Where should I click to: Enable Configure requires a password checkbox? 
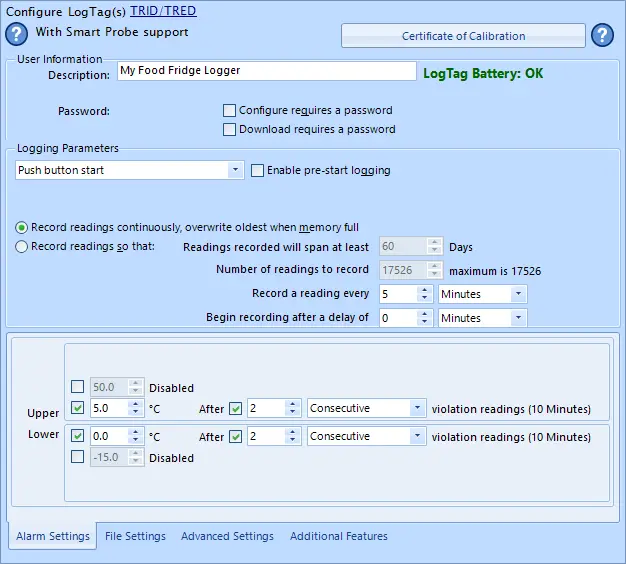[x=230, y=110]
